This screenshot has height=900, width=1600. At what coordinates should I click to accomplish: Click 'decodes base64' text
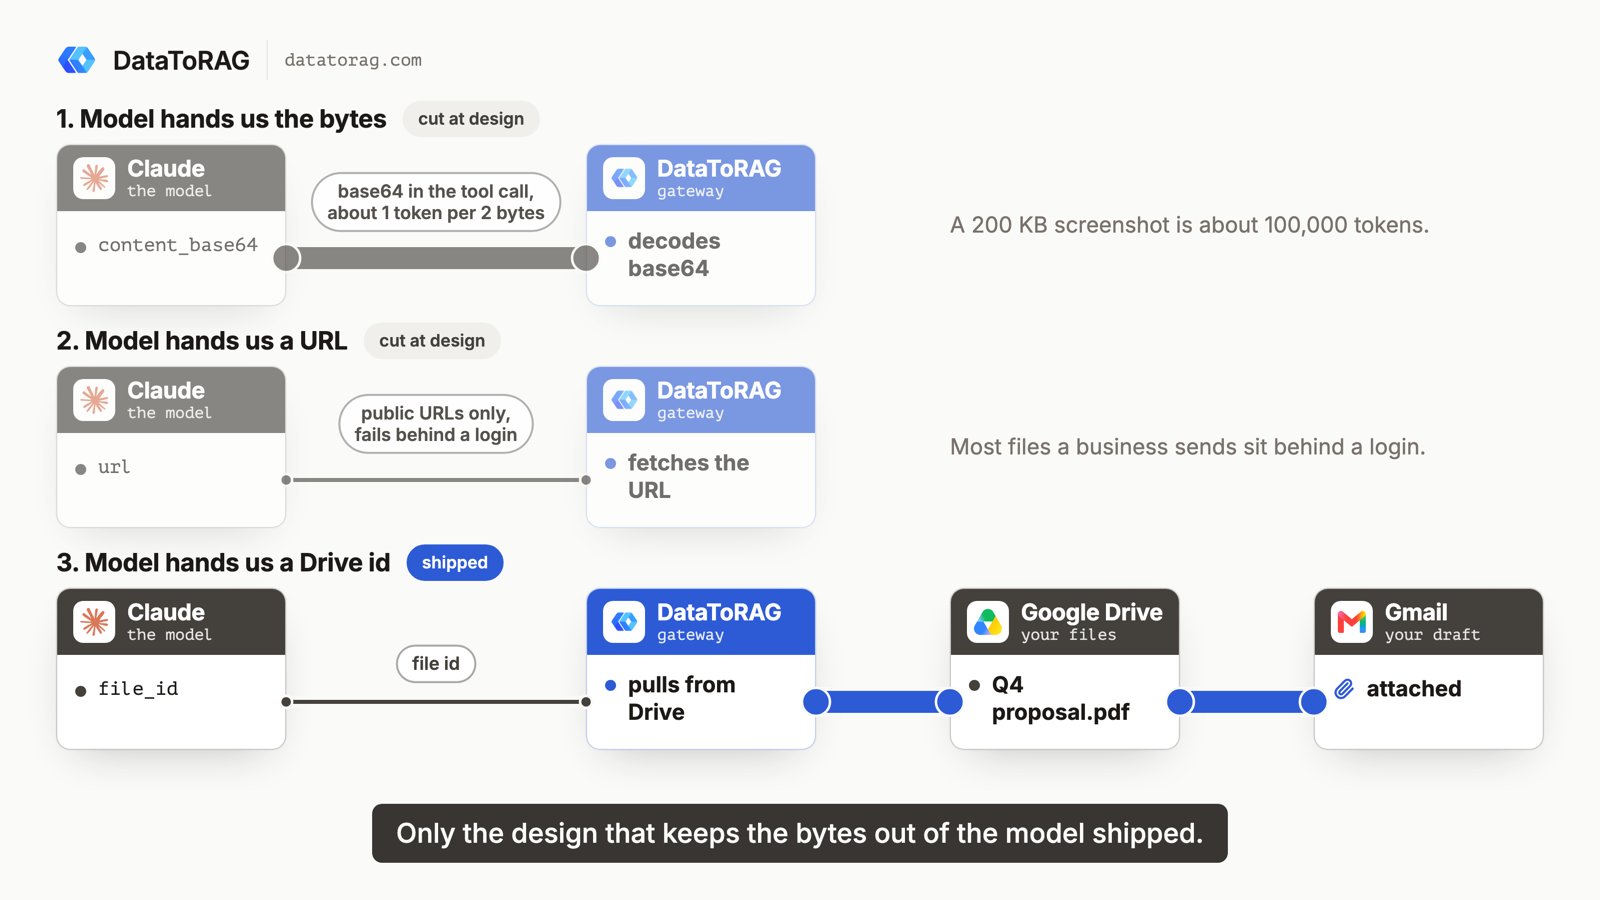pos(674,255)
